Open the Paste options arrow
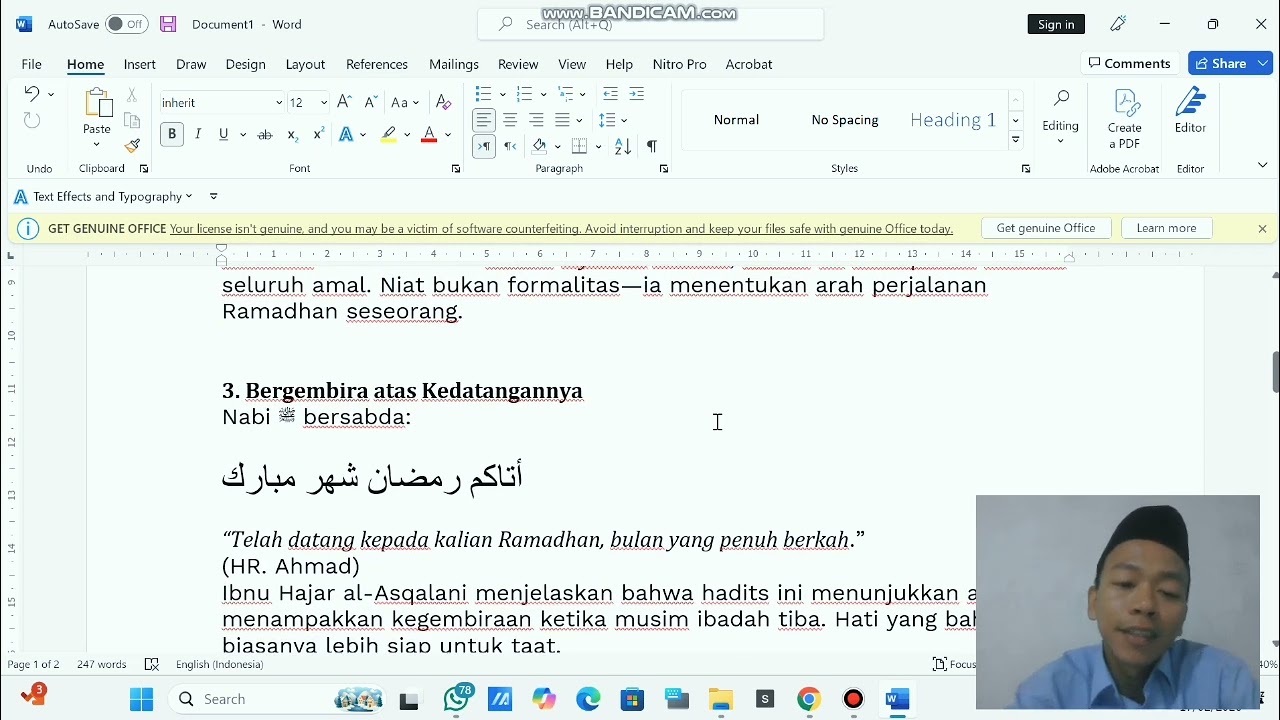Viewport: 1280px width, 720px height. (x=97, y=144)
